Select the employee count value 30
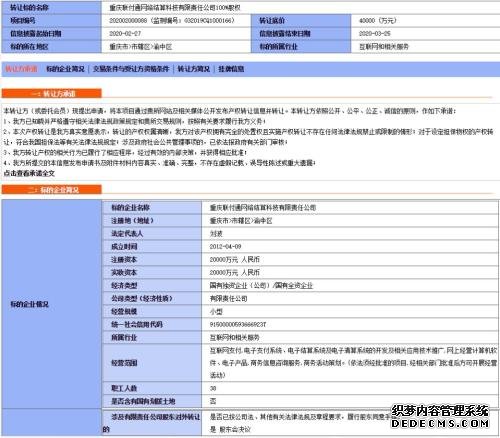This screenshot has height=438, width=500. click(213, 388)
